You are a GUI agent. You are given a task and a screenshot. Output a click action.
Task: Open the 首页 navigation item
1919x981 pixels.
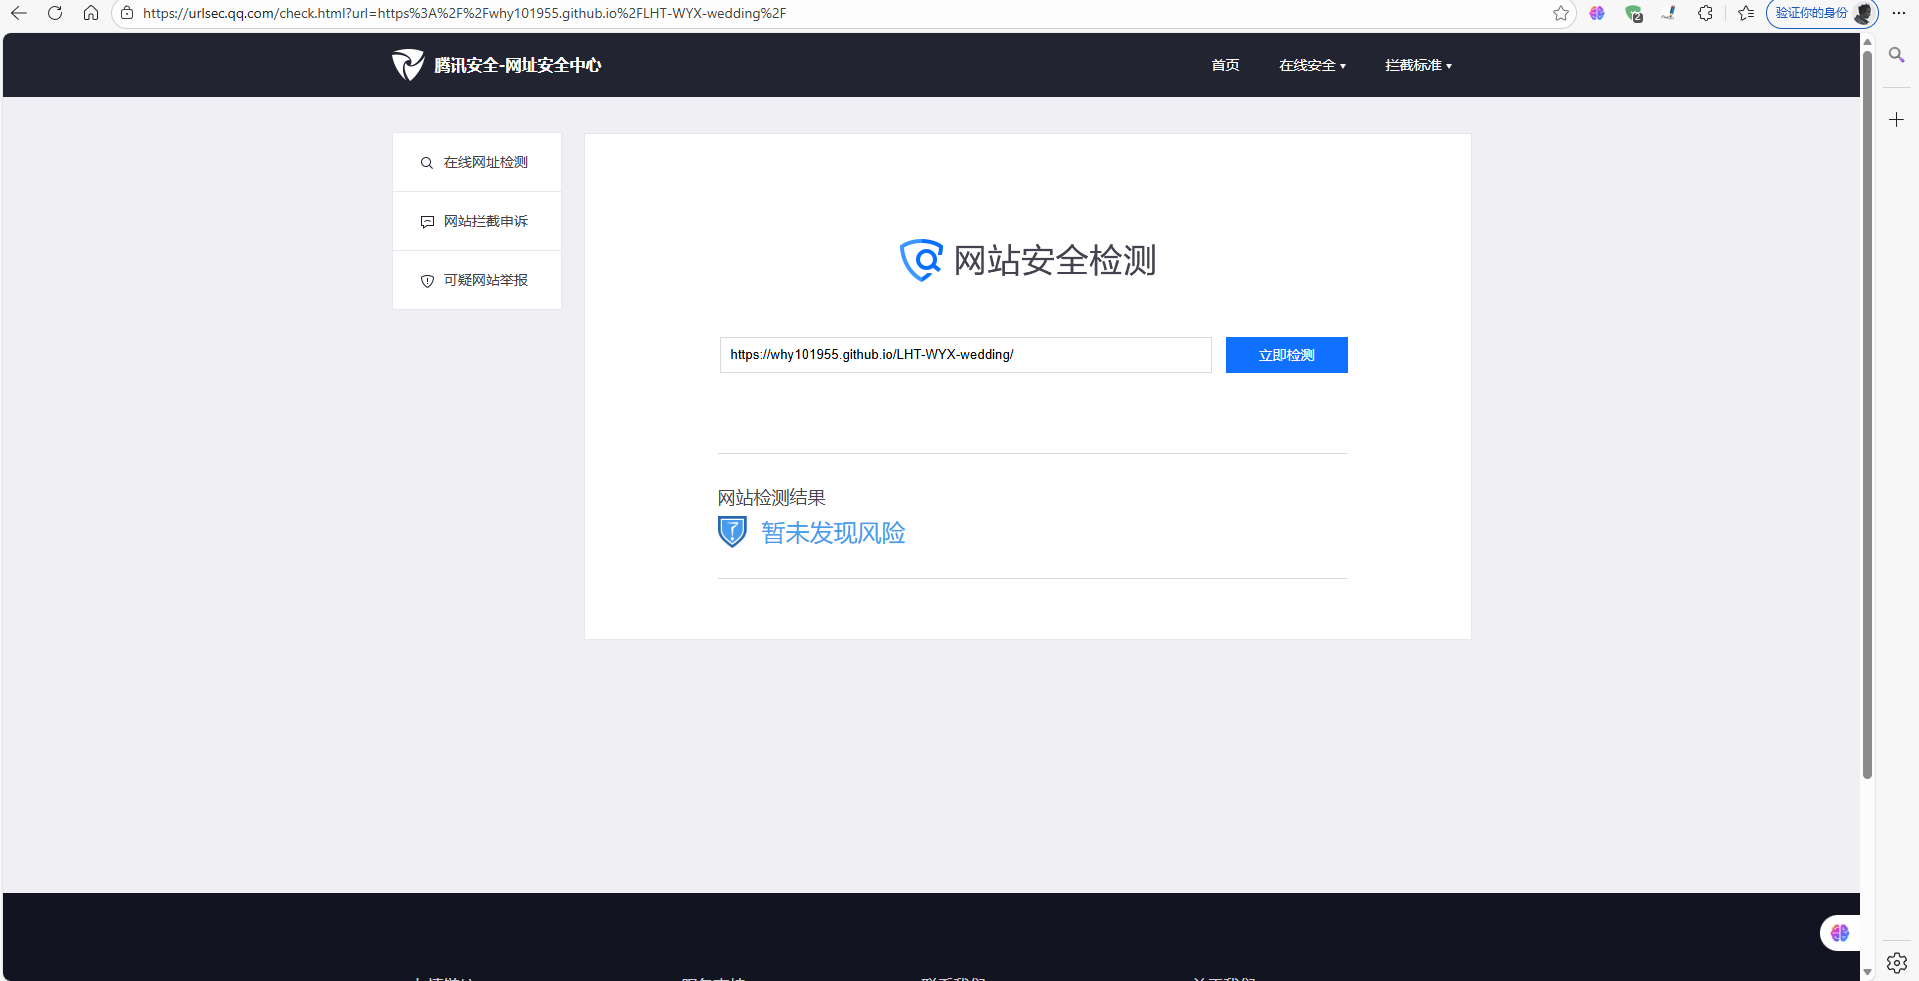(1225, 65)
